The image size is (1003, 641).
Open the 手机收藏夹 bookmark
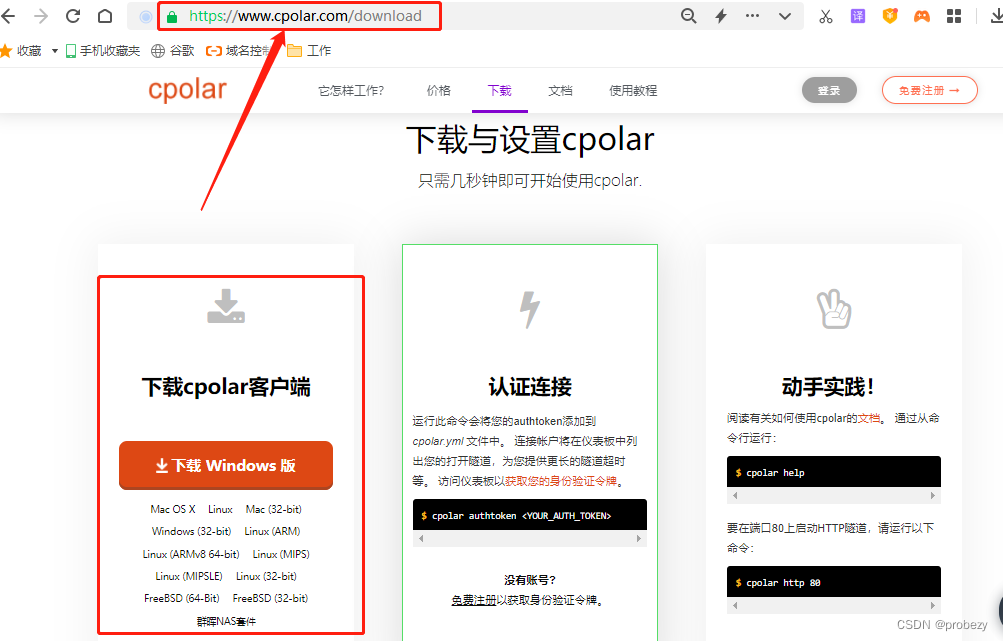click(102, 51)
